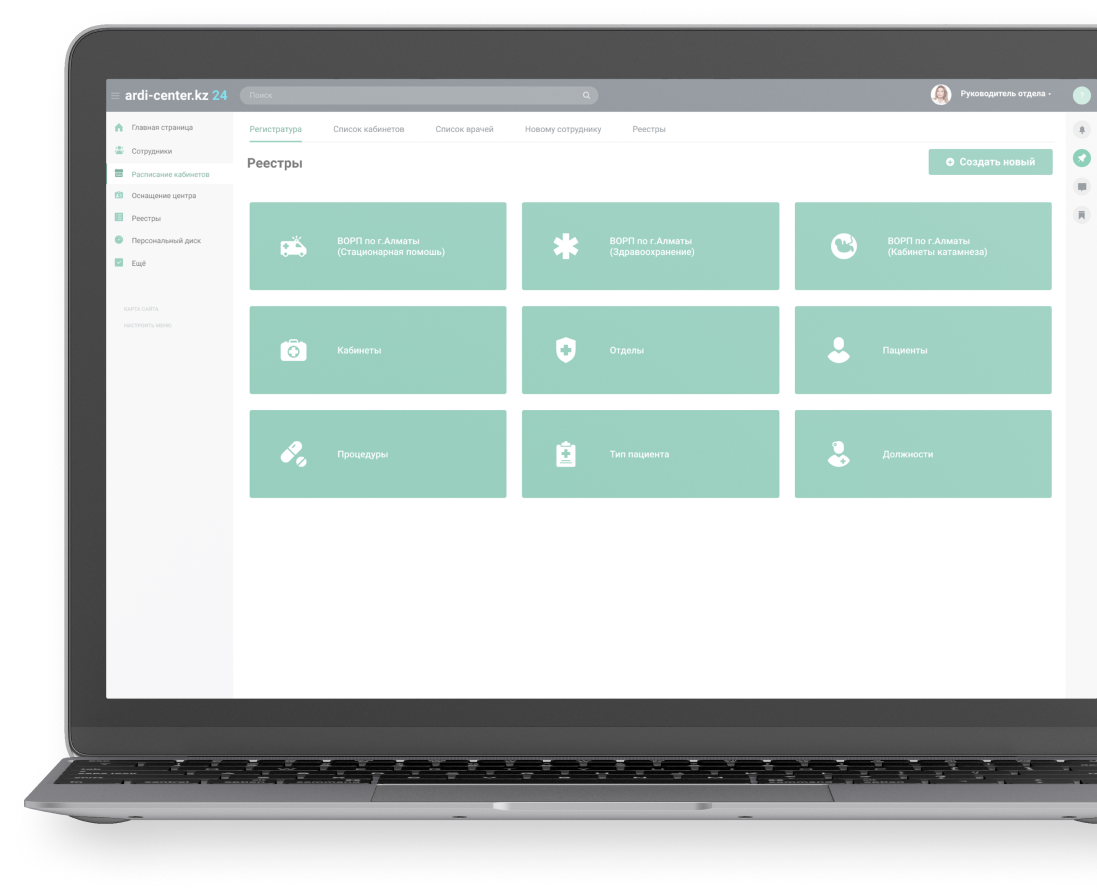Click the shield icon on Отделы tile

[566, 350]
